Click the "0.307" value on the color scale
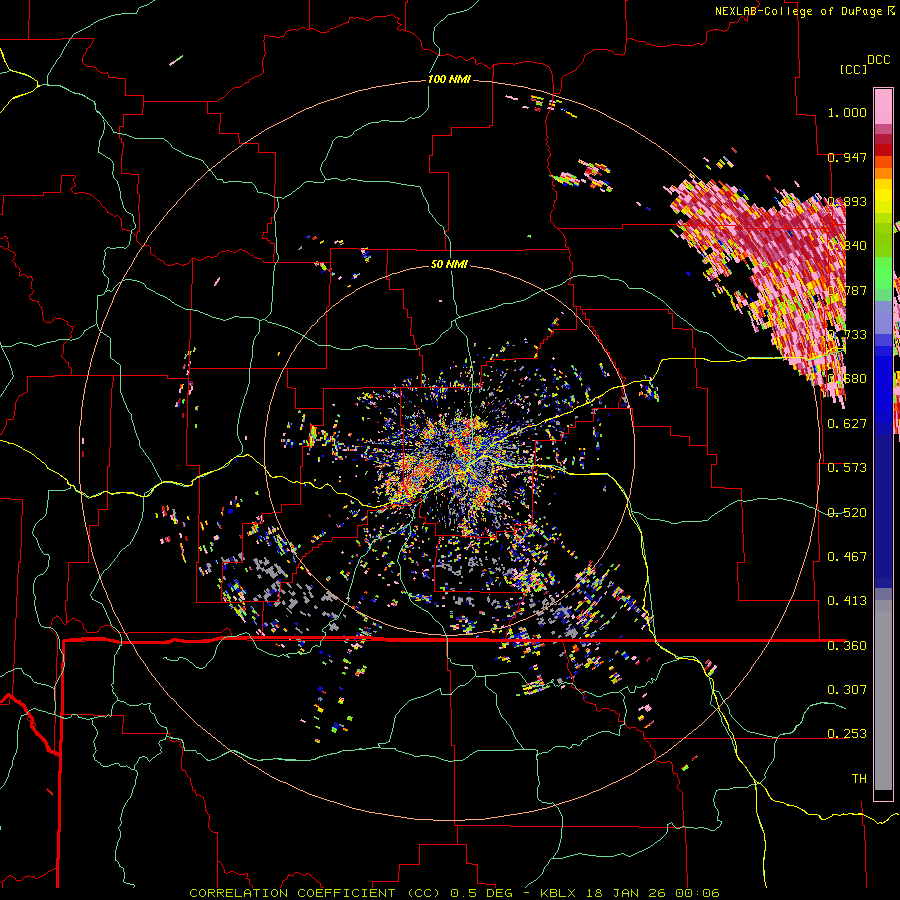This screenshot has height=900, width=900. [847, 690]
